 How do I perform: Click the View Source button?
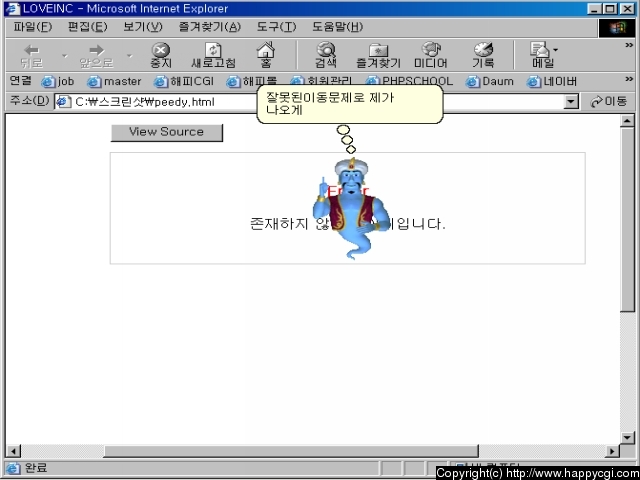[167, 133]
